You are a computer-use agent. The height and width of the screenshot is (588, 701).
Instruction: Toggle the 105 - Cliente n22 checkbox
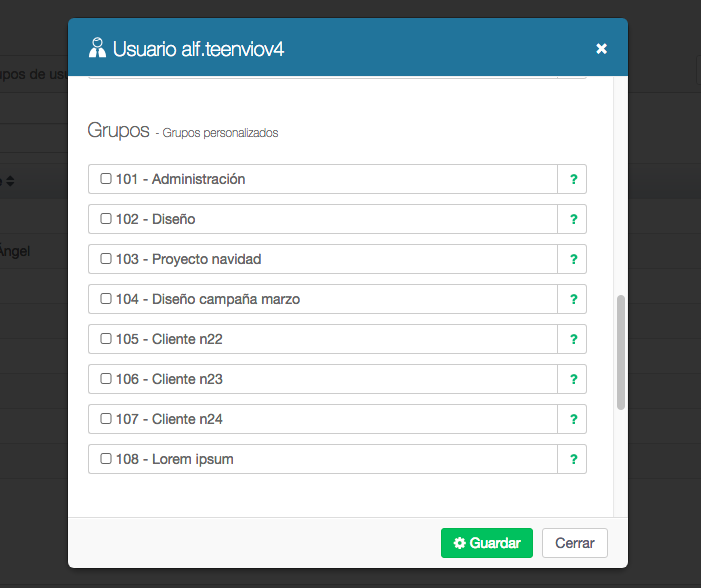point(106,339)
